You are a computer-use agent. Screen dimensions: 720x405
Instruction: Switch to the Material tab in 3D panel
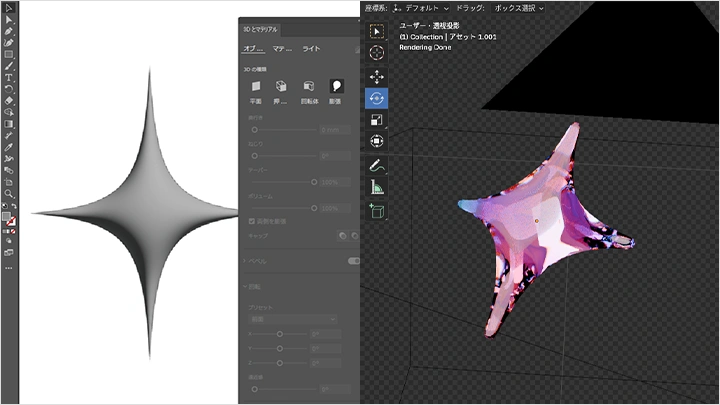pyautogui.click(x=282, y=49)
